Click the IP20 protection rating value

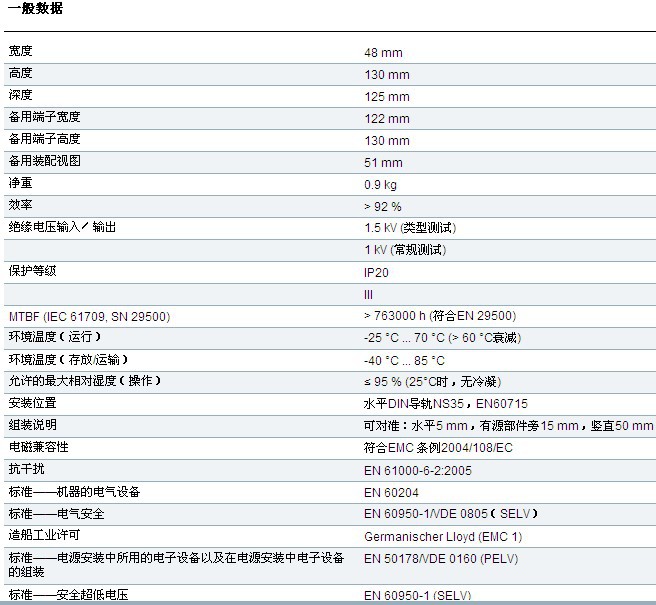(x=377, y=272)
